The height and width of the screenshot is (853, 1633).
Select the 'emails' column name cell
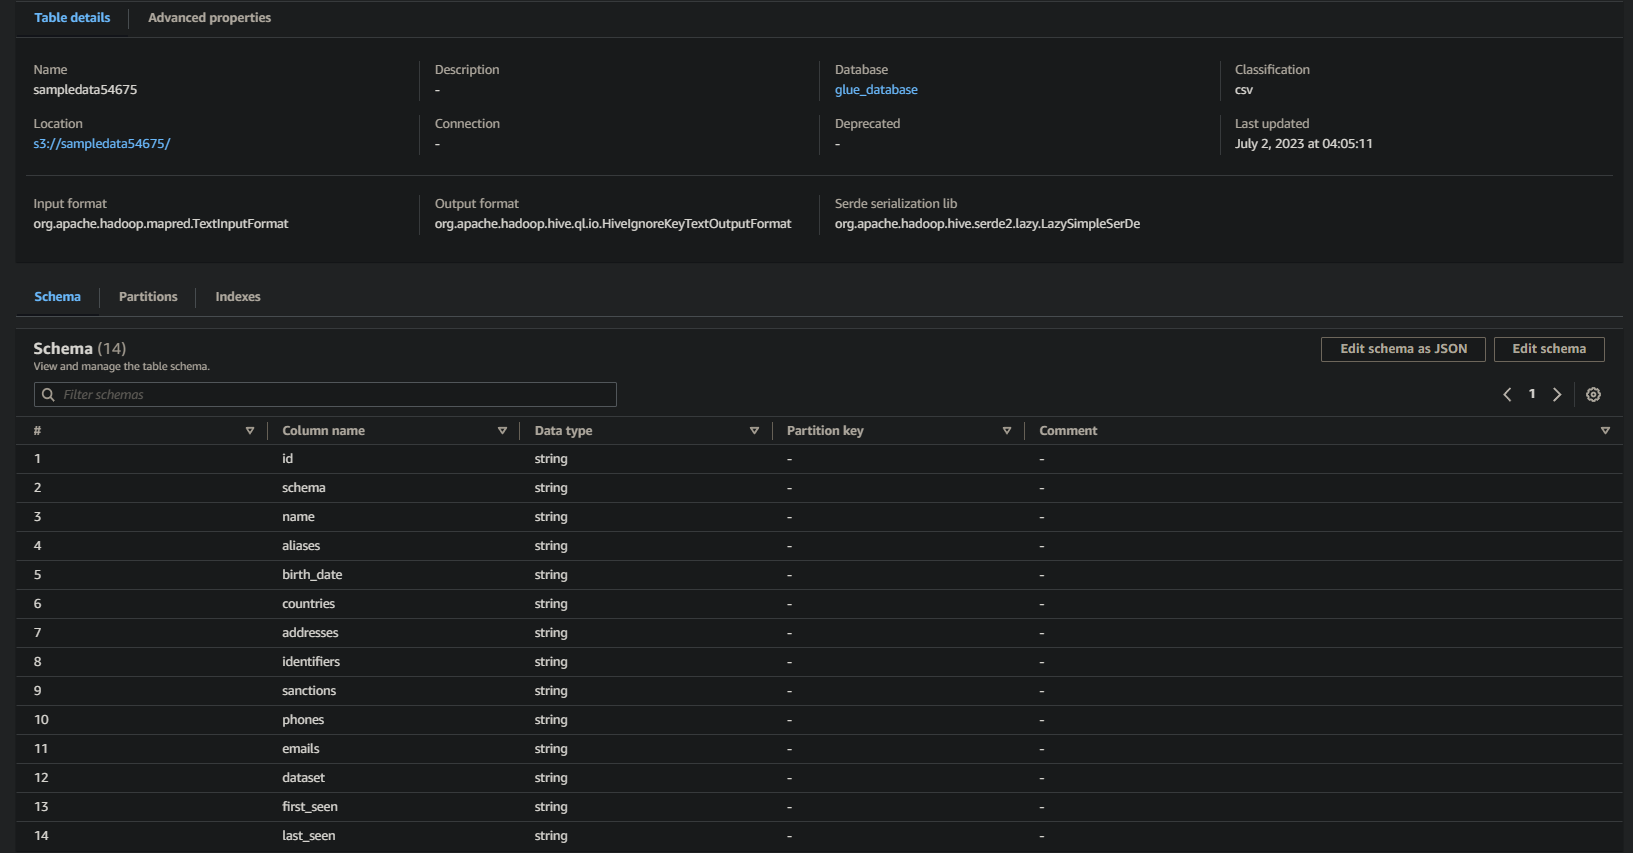(301, 749)
